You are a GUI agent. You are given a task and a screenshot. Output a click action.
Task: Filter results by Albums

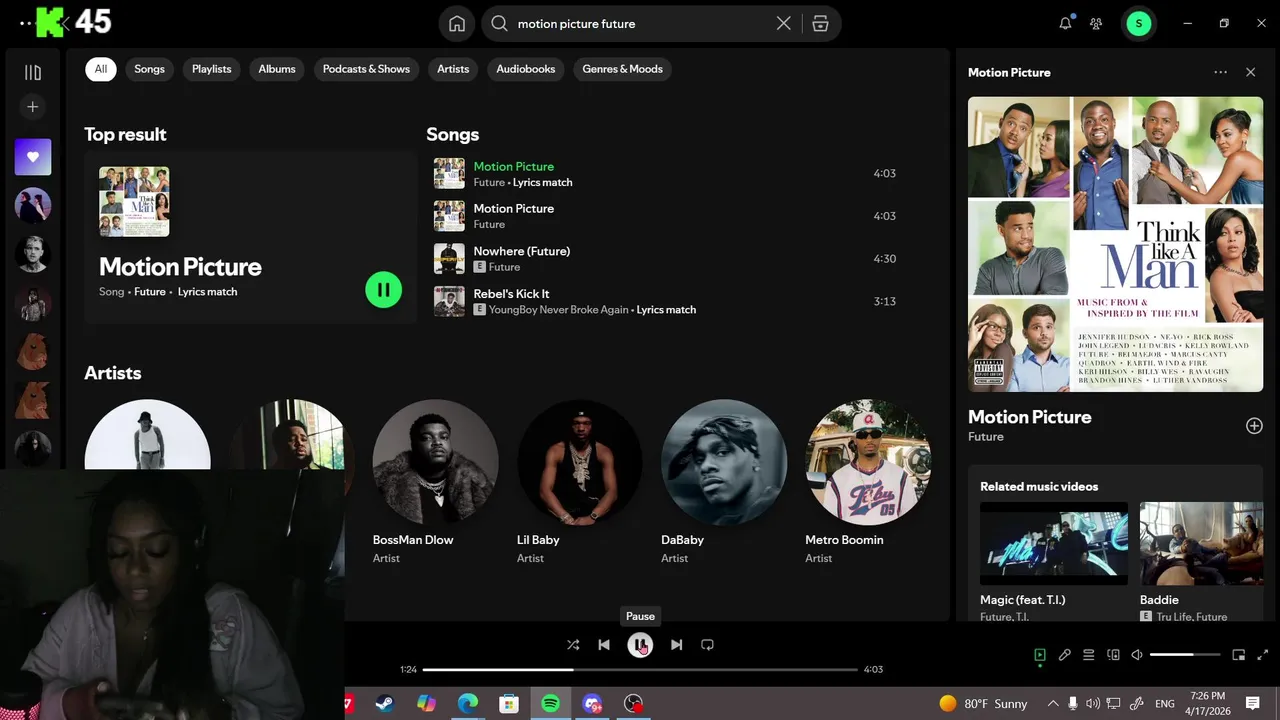pyautogui.click(x=277, y=69)
